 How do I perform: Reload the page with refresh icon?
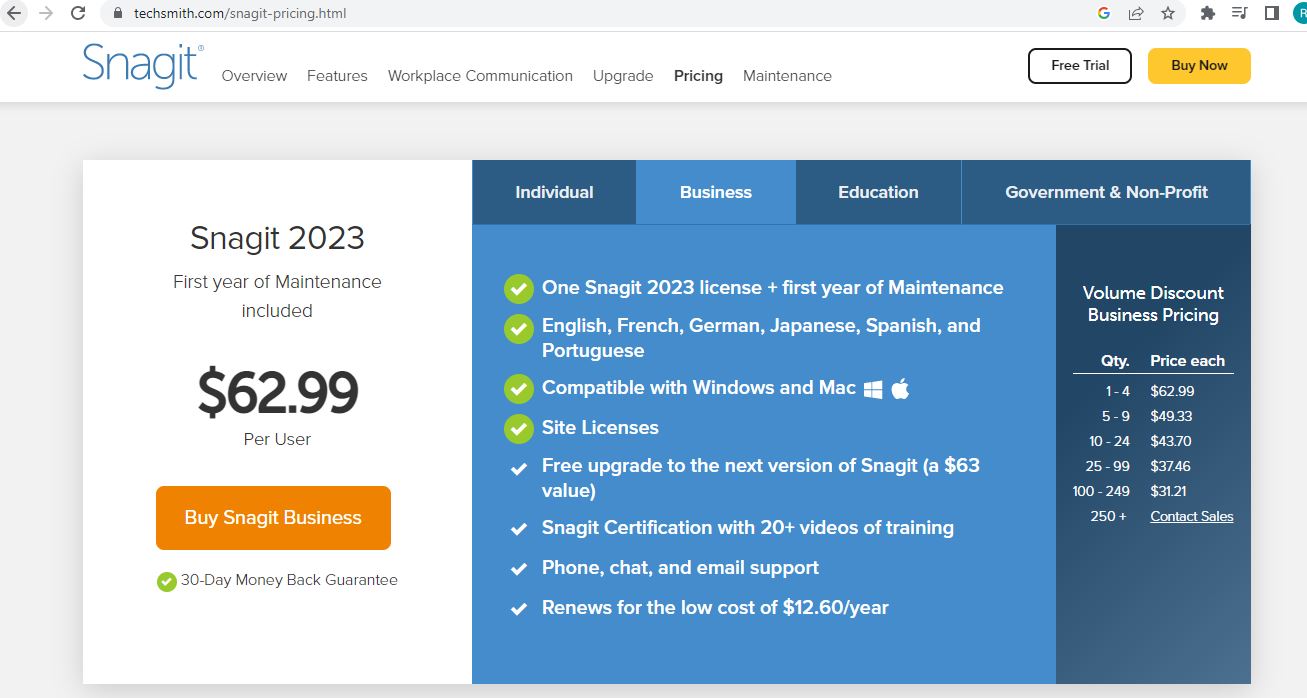pyautogui.click(x=78, y=13)
